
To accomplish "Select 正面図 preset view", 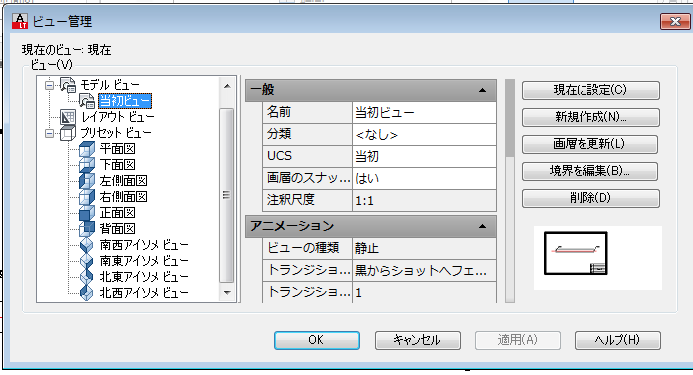I will coord(118,213).
